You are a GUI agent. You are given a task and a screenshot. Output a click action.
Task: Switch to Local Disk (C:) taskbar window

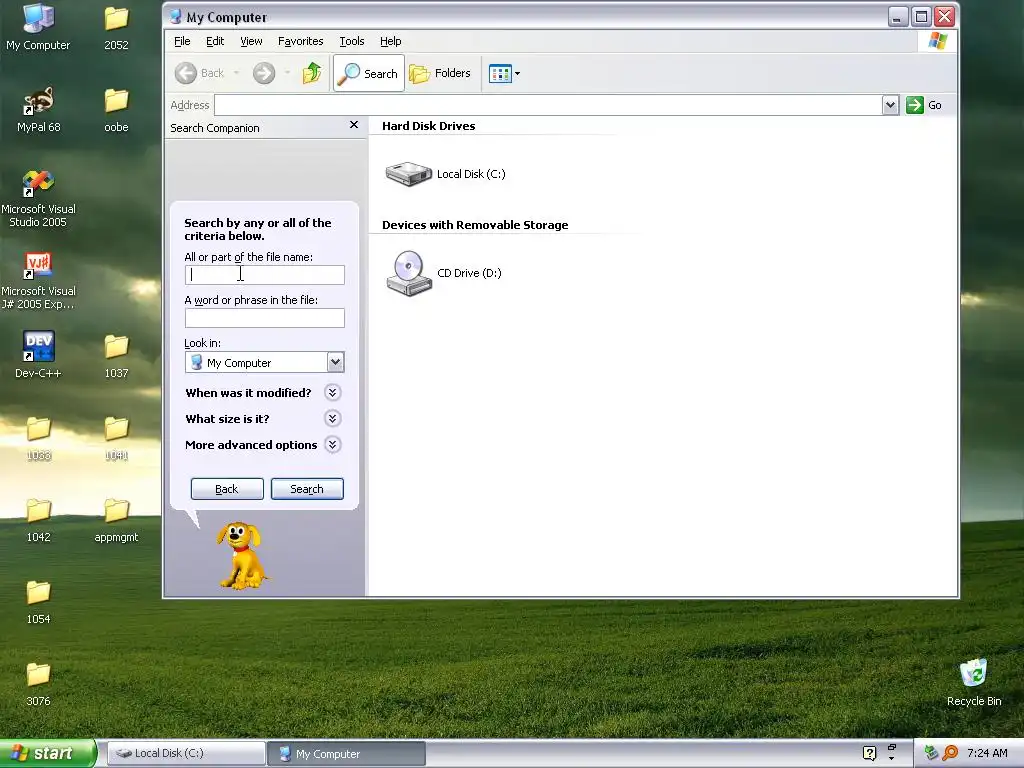point(186,753)
